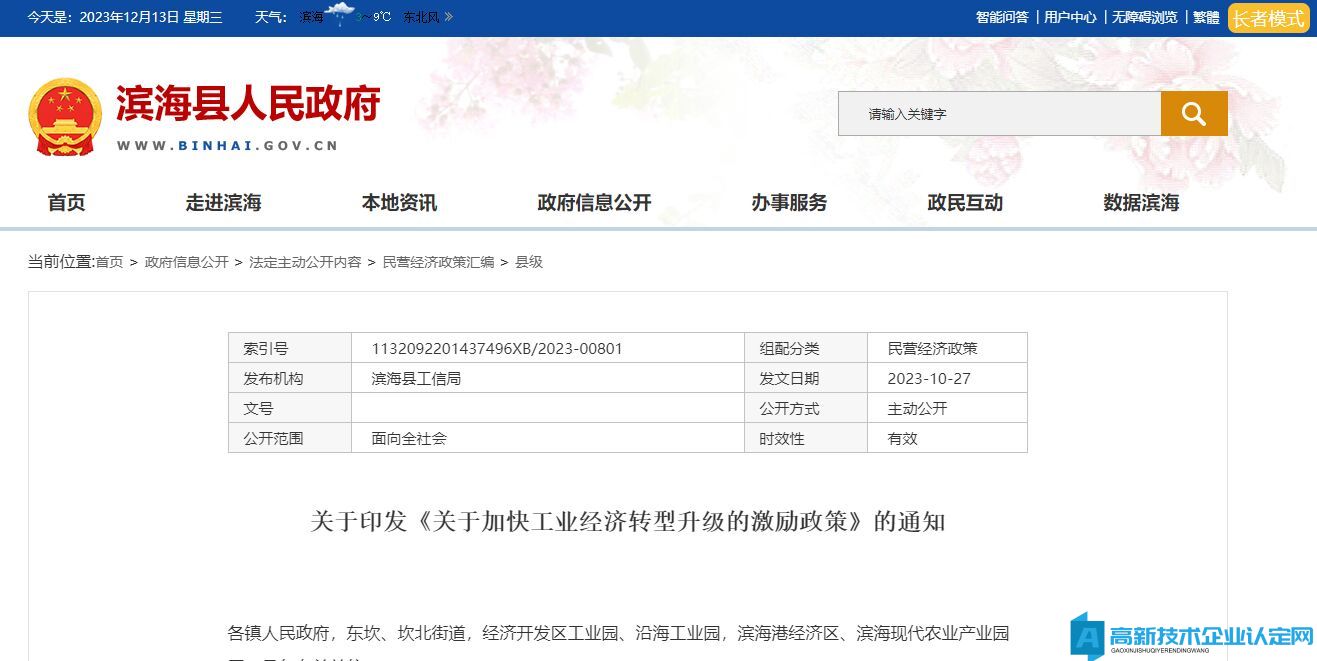Open the 走进滨海 menu
The width and height of the screenshot is (1317, 661).
pos(223,203)
